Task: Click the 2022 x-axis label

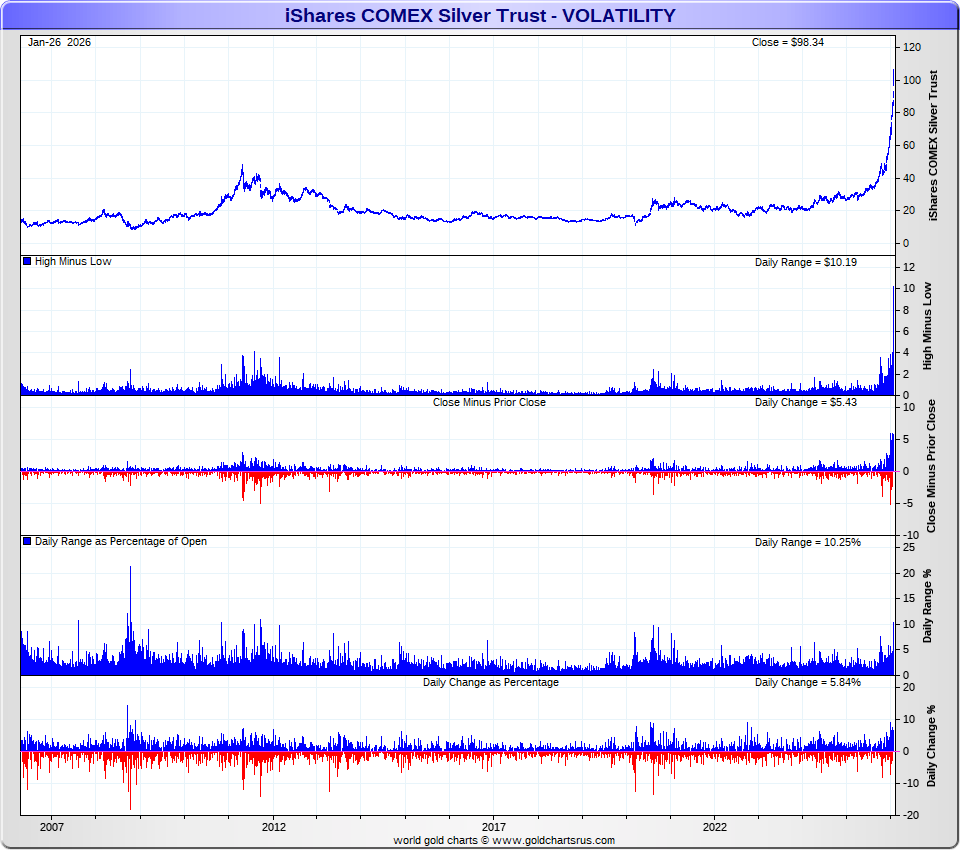Action: (x=714, y=827)
